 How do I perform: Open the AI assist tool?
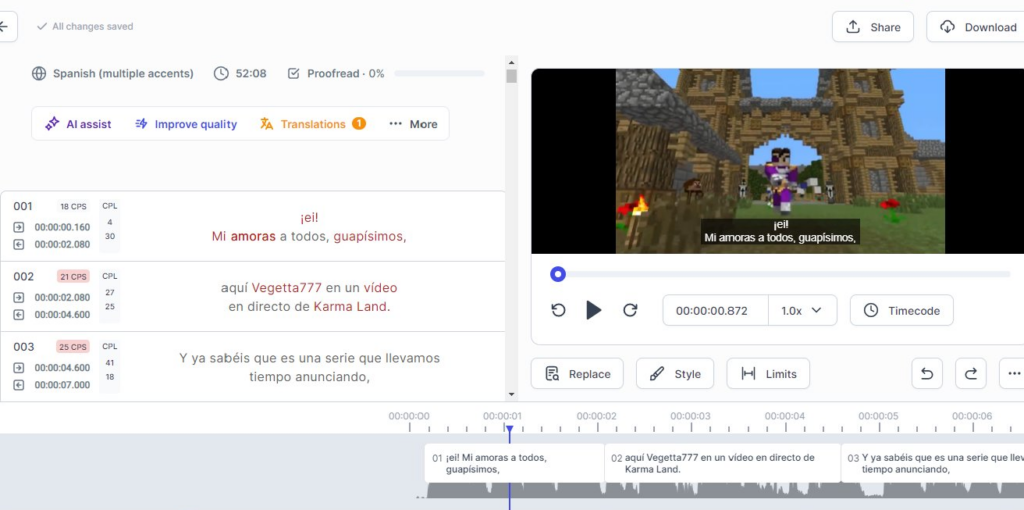pos(79,124)
